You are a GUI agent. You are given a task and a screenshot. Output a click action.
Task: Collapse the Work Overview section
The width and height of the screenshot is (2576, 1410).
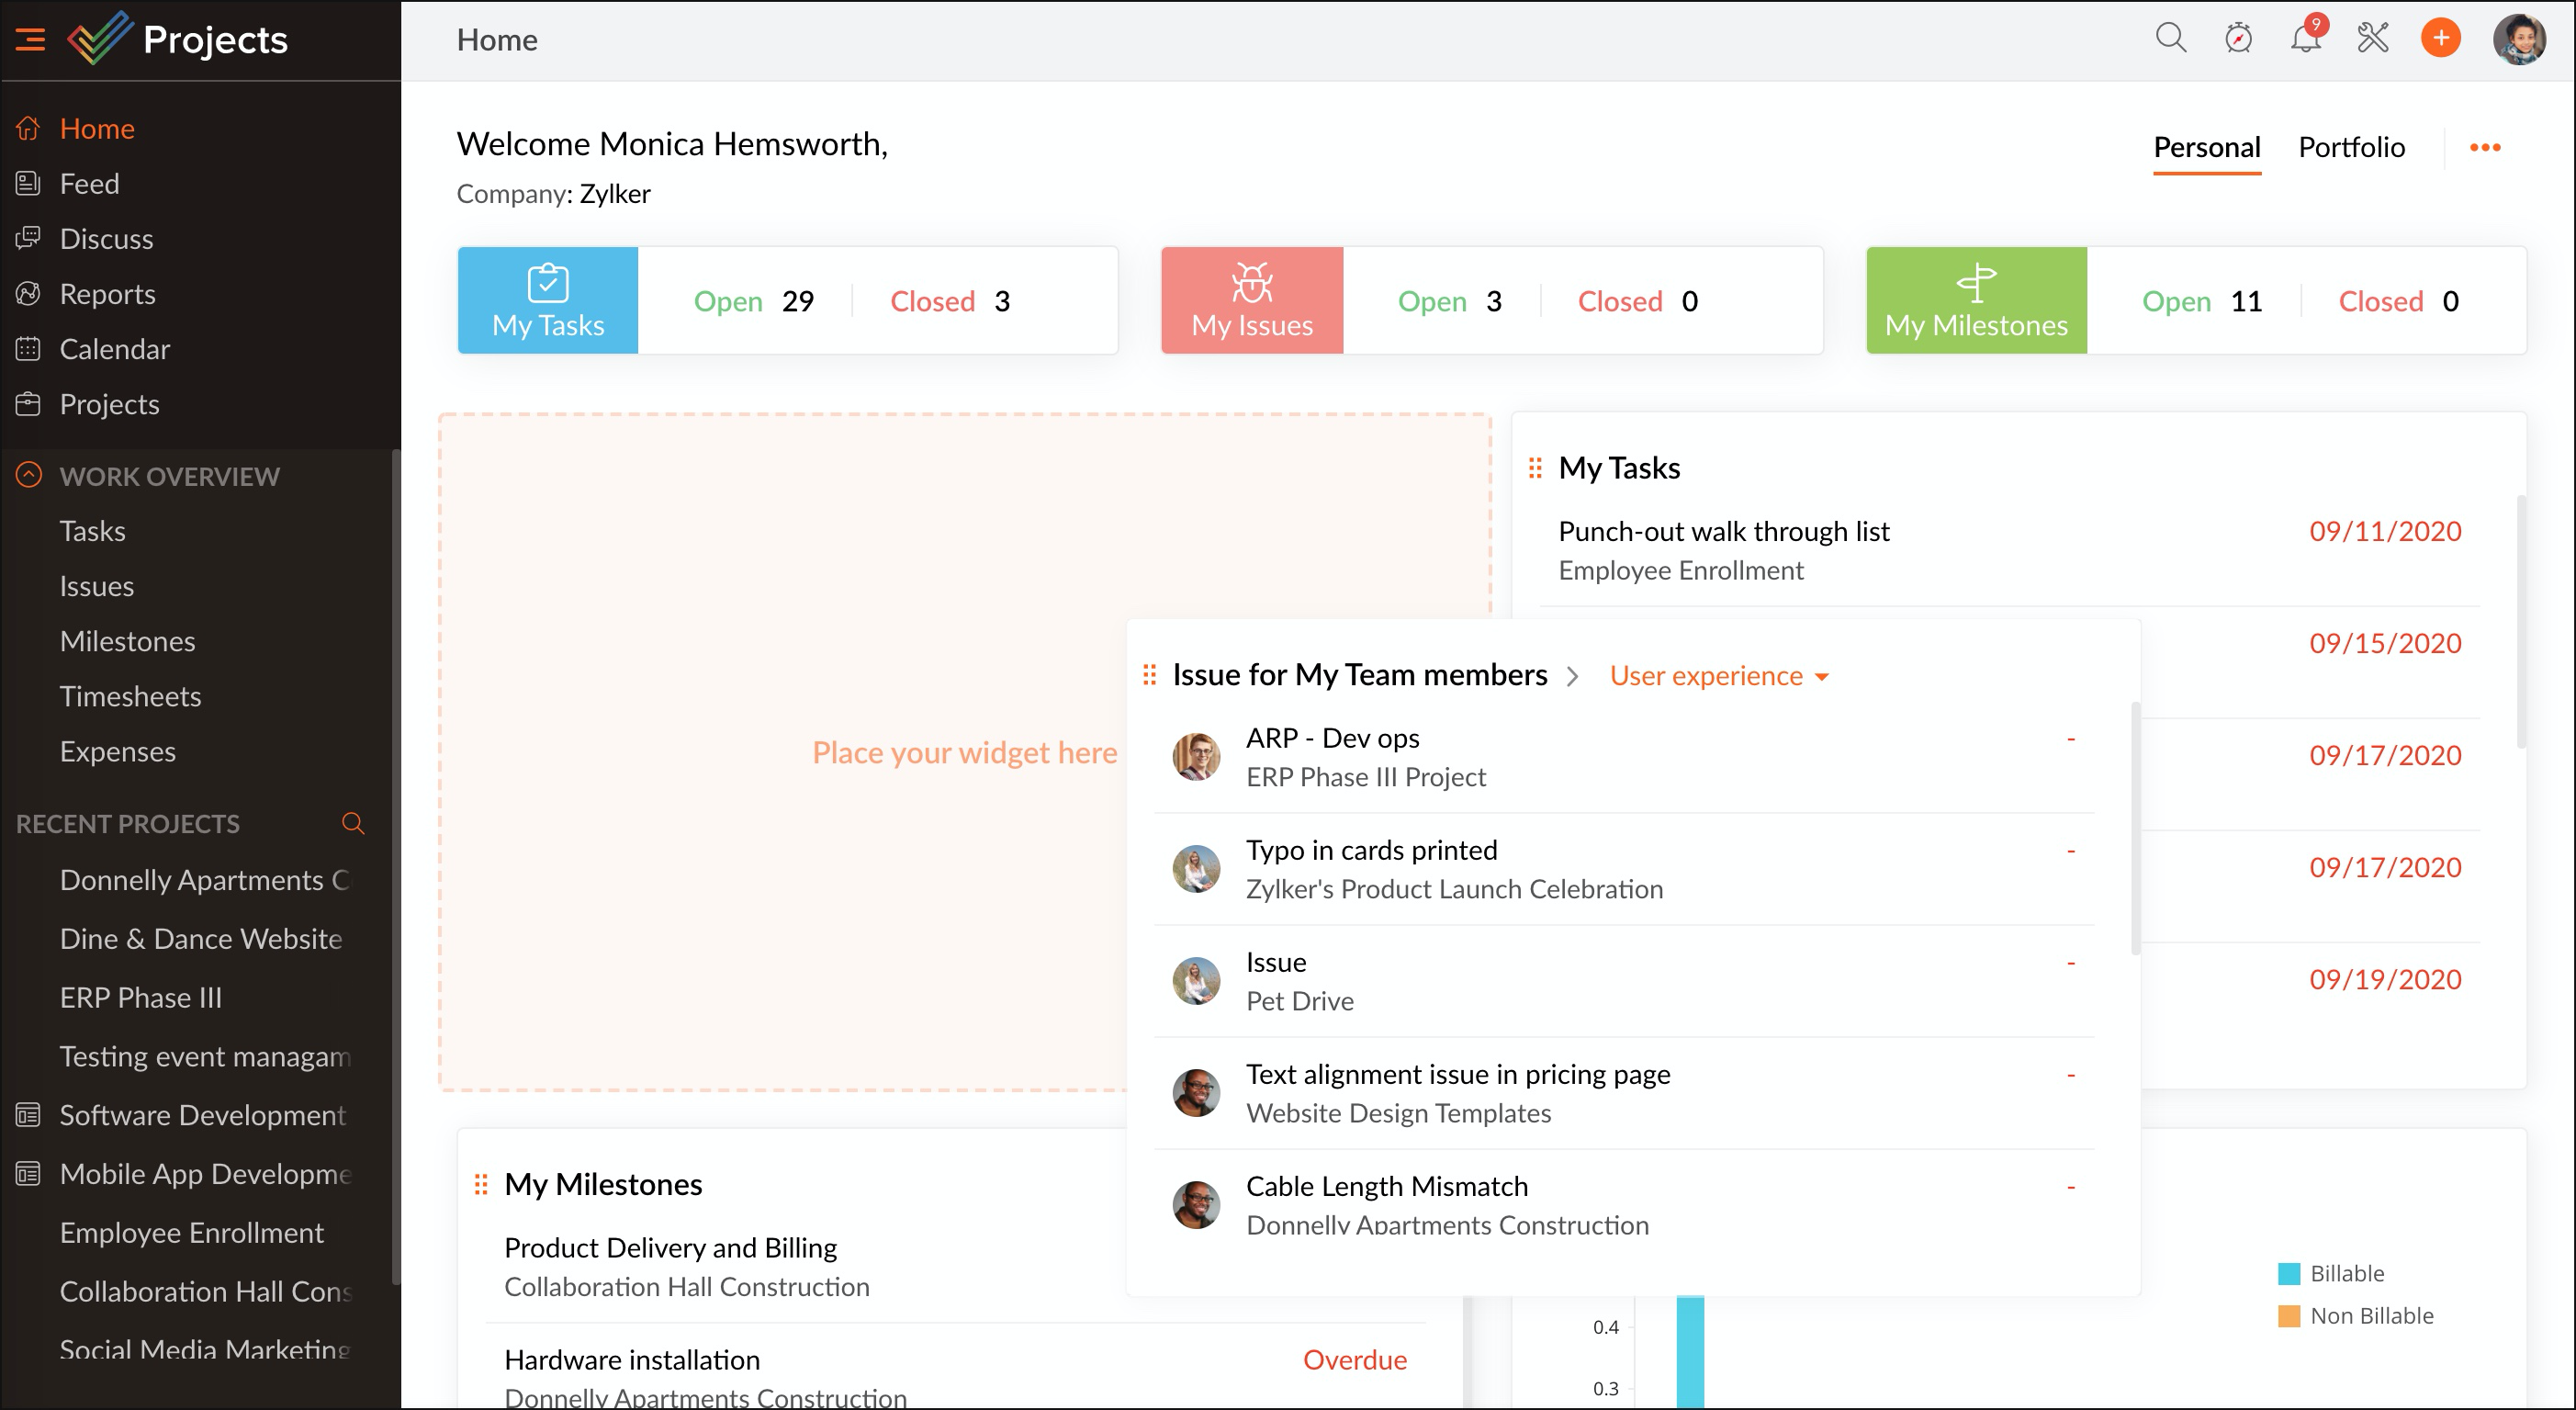tap(29, 475)
